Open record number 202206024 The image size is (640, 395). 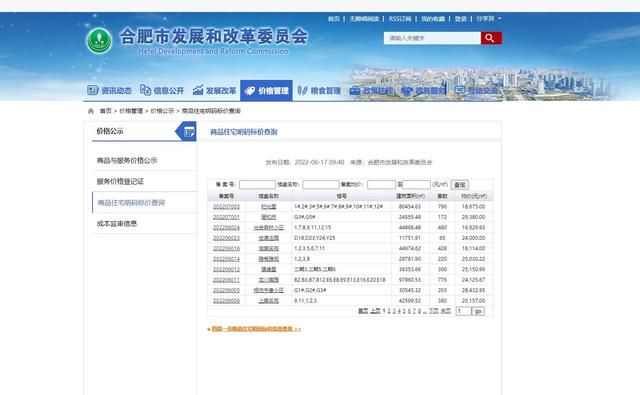(226, 228)
